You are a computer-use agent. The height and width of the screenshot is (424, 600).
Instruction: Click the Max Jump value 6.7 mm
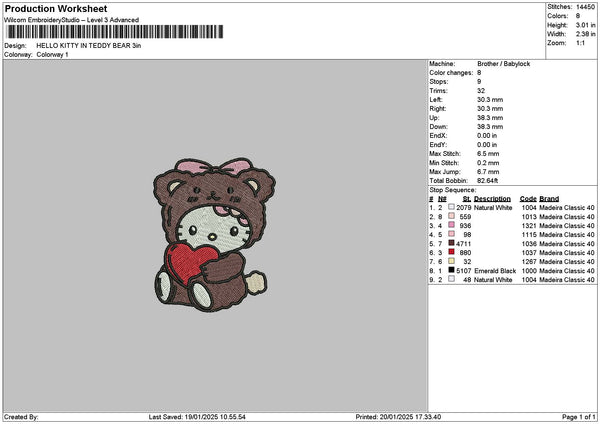pyautogui.click(x=488, y=172)
